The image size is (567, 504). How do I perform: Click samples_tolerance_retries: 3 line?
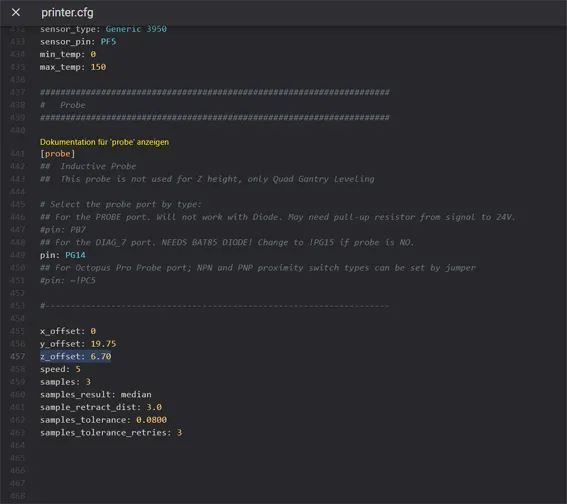[111, 432]
